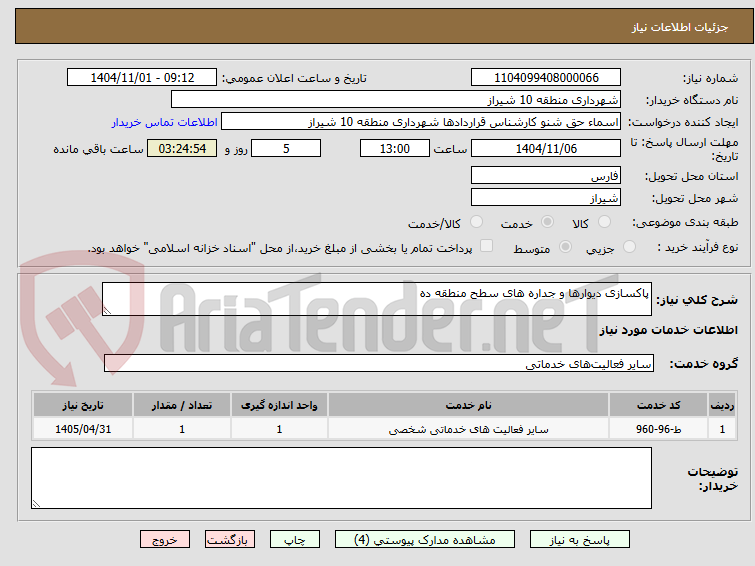Click the شماره نیاز field 1104099408000066
This screenshot has width=755, height=566.
[x=546, y=78]
